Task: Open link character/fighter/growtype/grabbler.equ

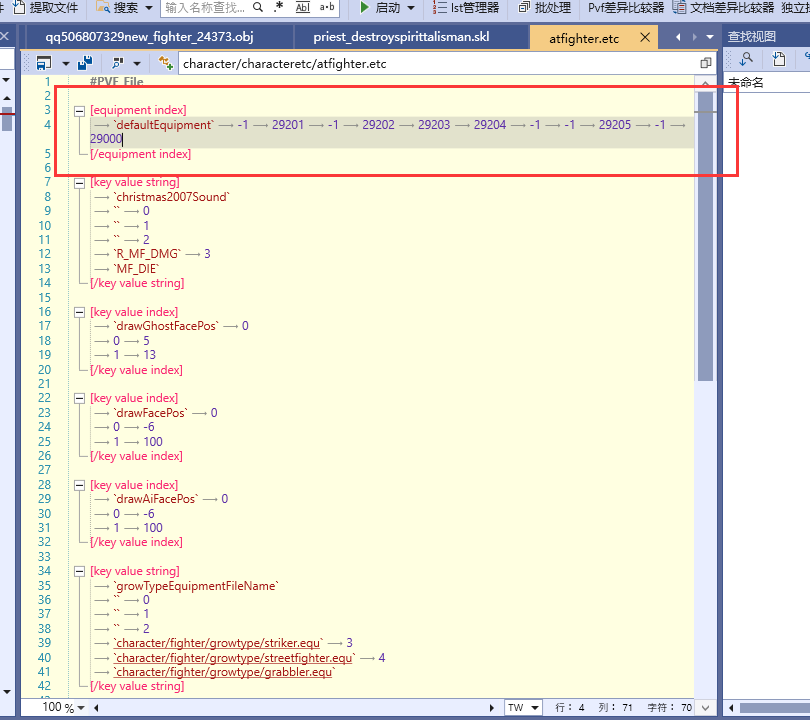Action: click(x=224, y=672)
